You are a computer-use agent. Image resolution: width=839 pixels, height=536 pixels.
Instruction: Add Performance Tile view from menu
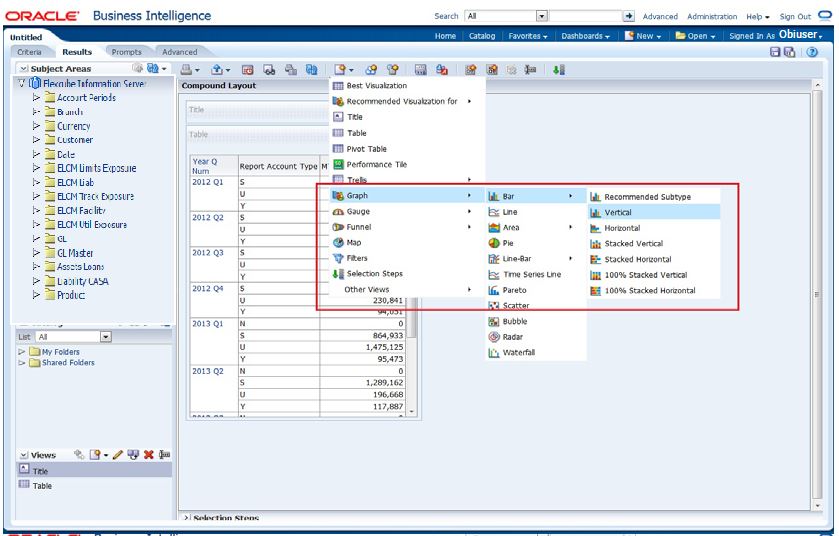pos(407,164)
